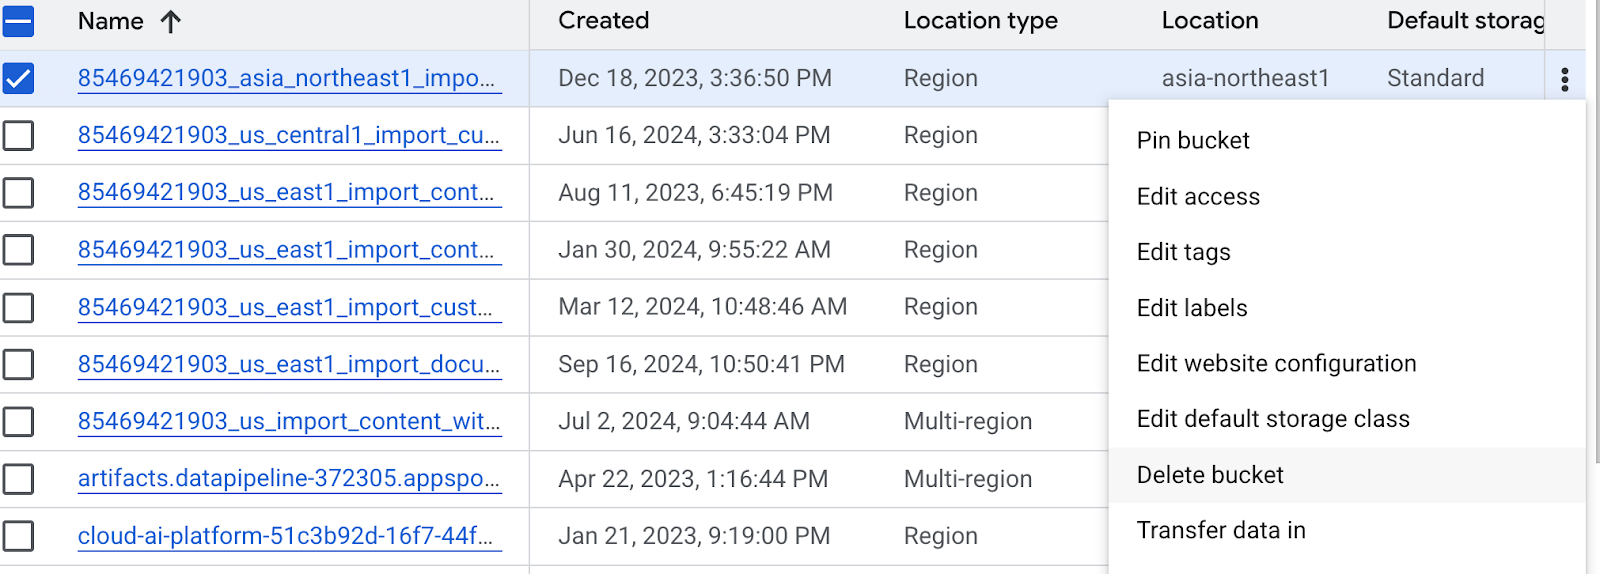Click Delete bucket in the menu
Image resolution: width=1600 pixels, height=574 pixels.
click(1210, 475)
